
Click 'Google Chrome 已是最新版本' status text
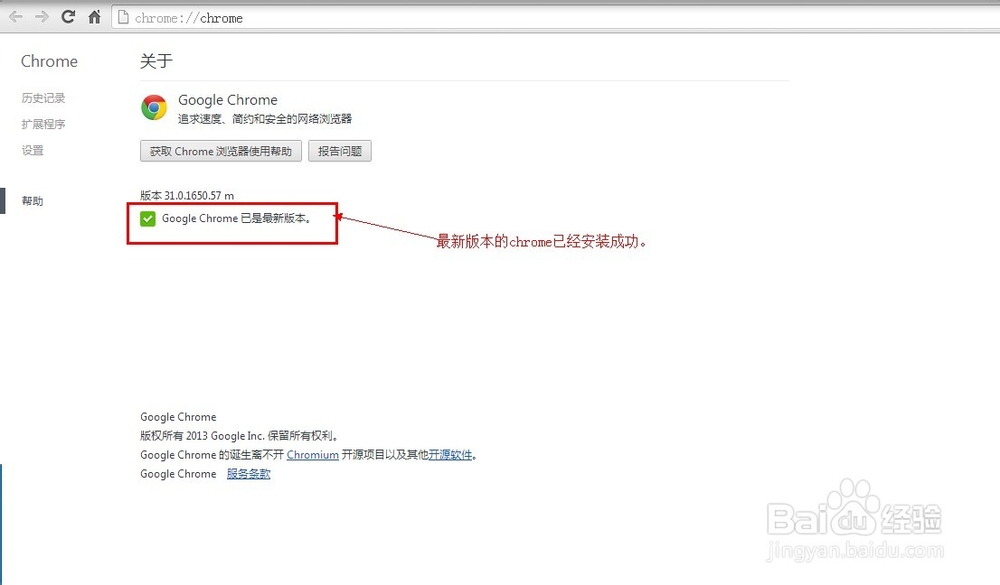click(x=237, y=218)
